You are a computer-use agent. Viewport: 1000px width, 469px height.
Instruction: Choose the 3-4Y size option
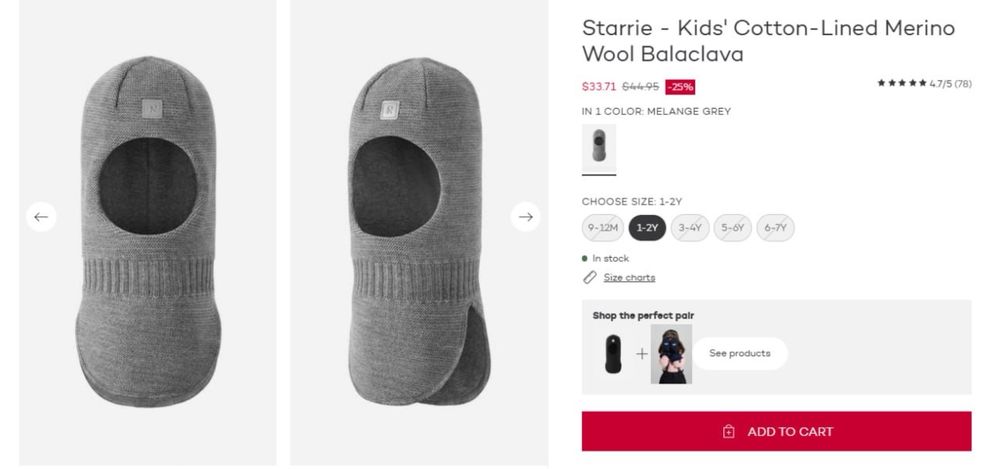pyautogui.click(x=690, y=228)
